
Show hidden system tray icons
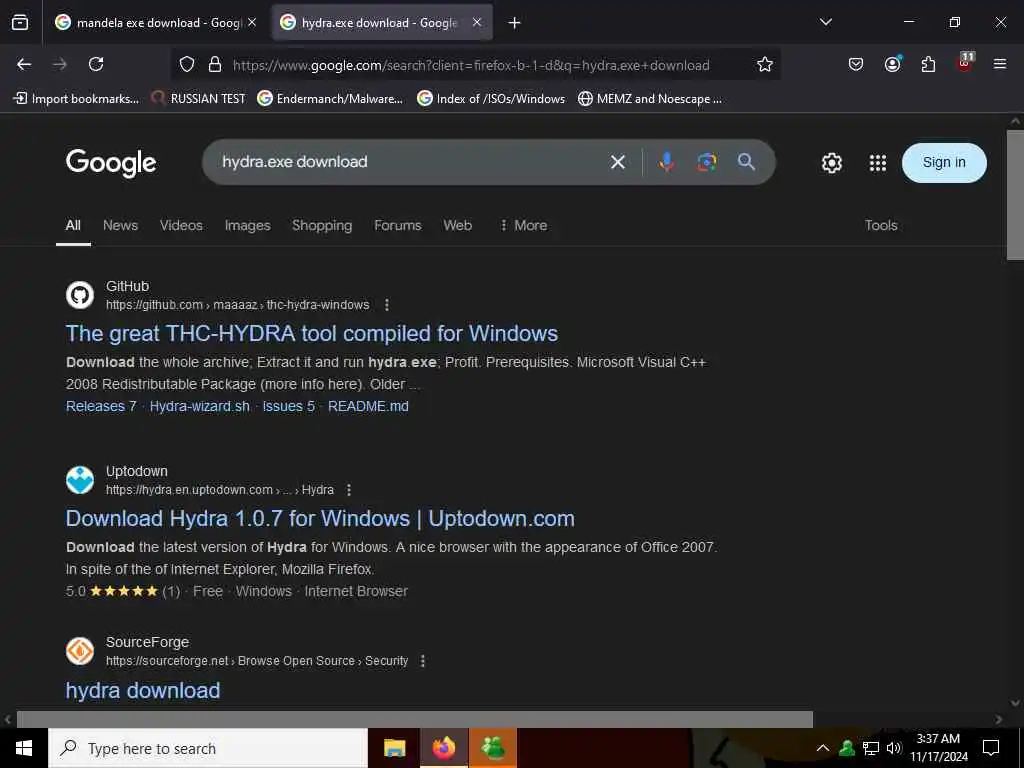822,748
